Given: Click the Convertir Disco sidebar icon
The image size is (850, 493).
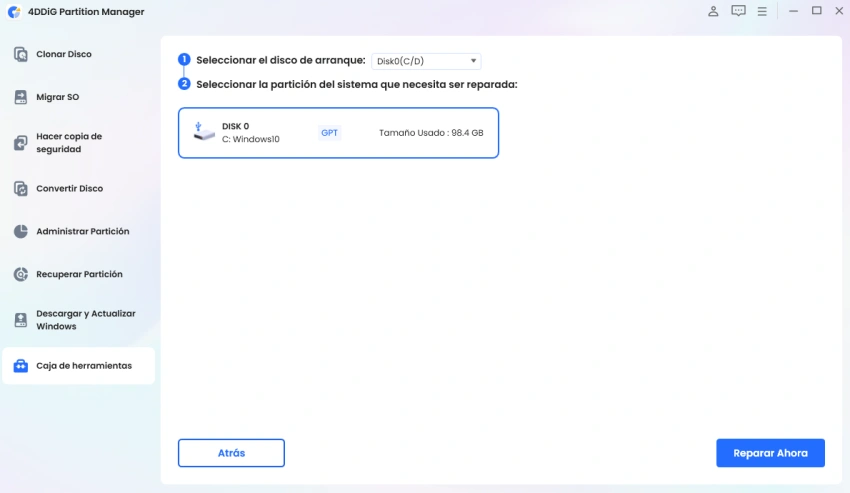Looking at the screenshot, I should [21, 189].
